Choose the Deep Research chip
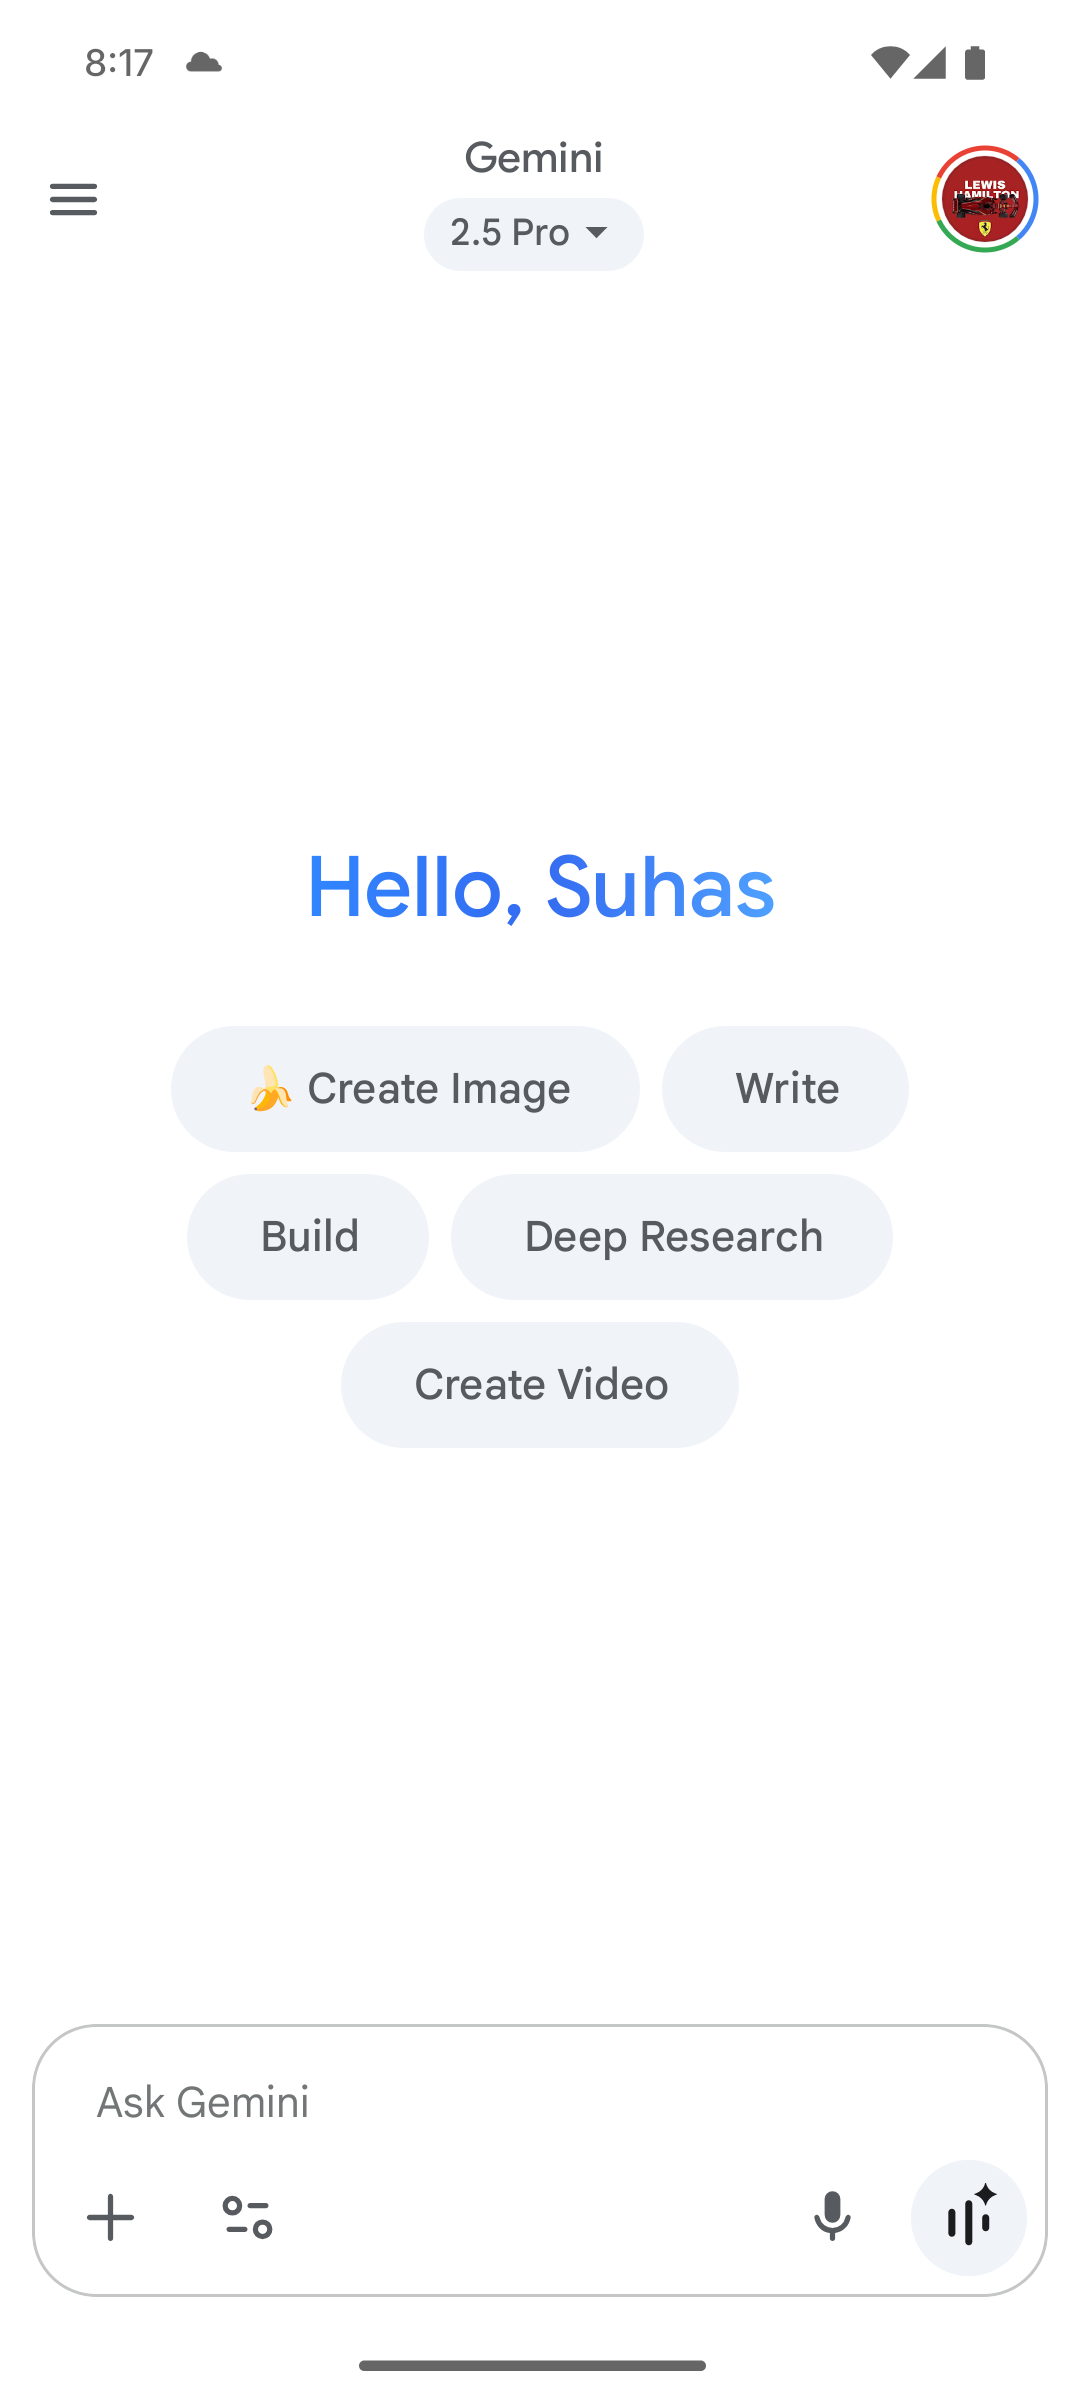 (672, 1237)
